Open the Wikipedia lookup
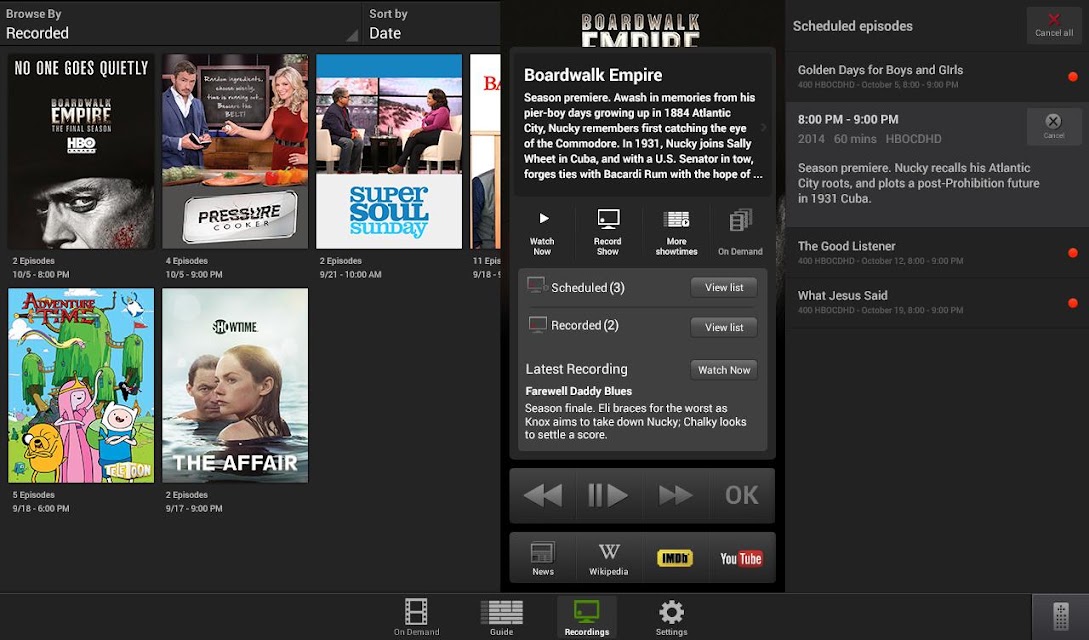The height and width of the screenshot is (640, 1089). click(608, 557)
